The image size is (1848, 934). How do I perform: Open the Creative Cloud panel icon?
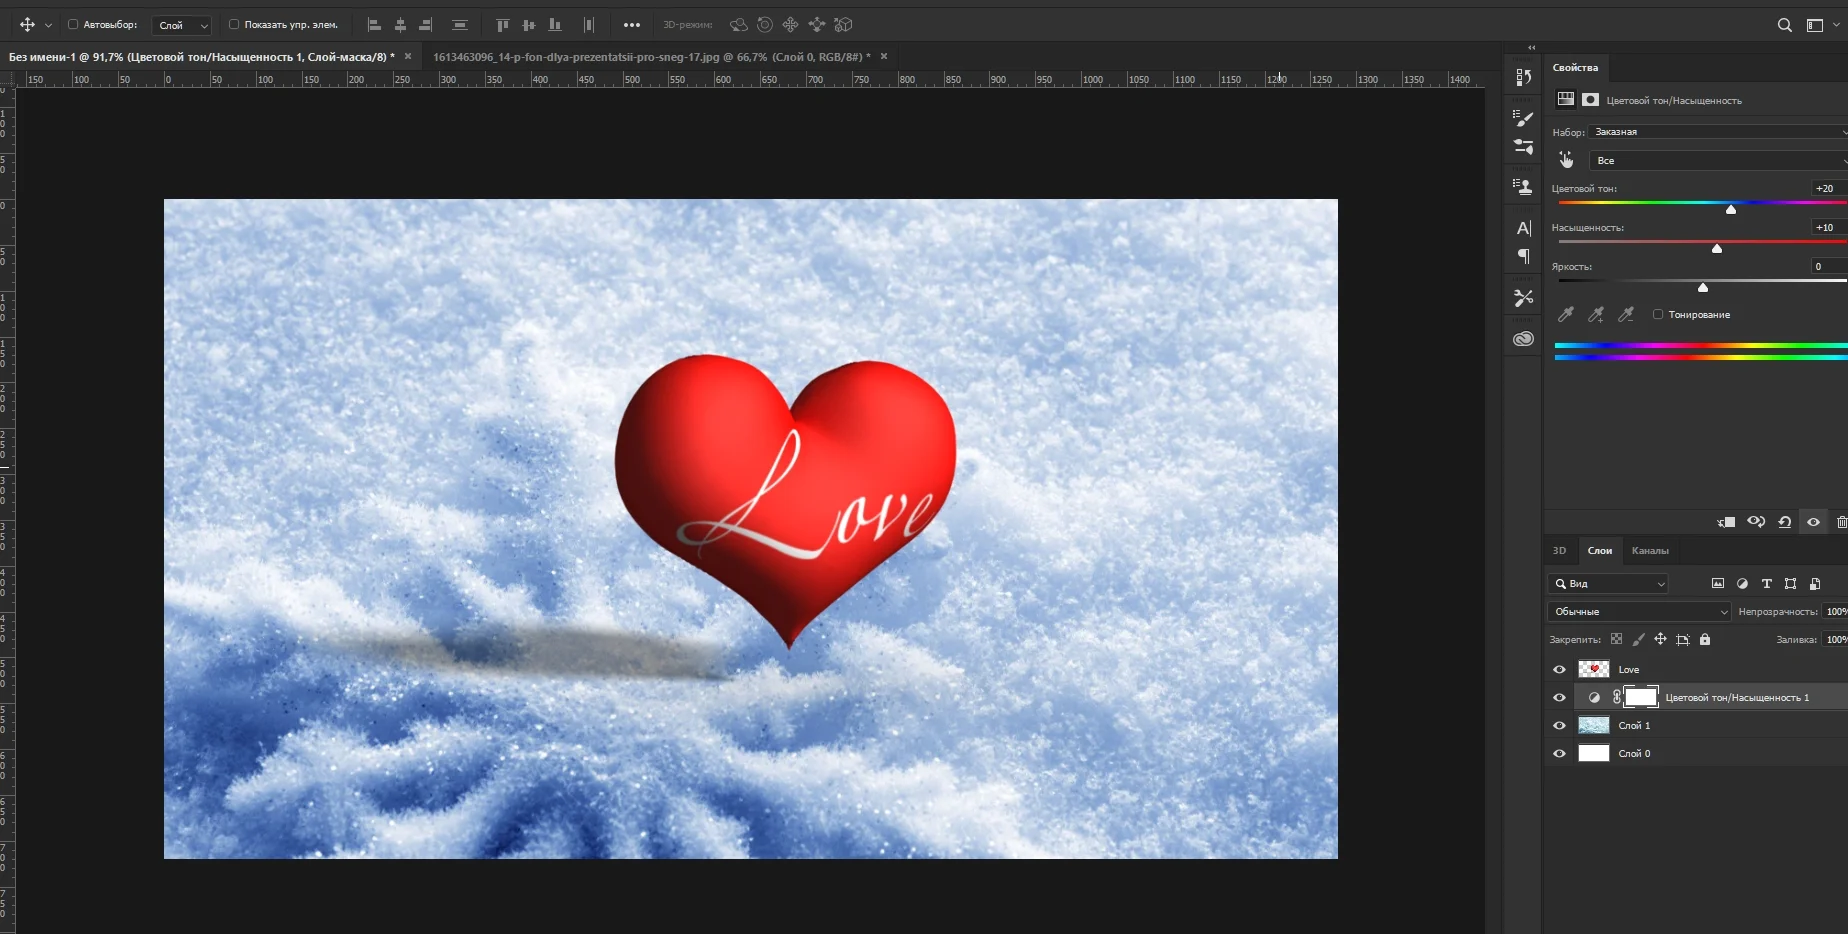1523,338
